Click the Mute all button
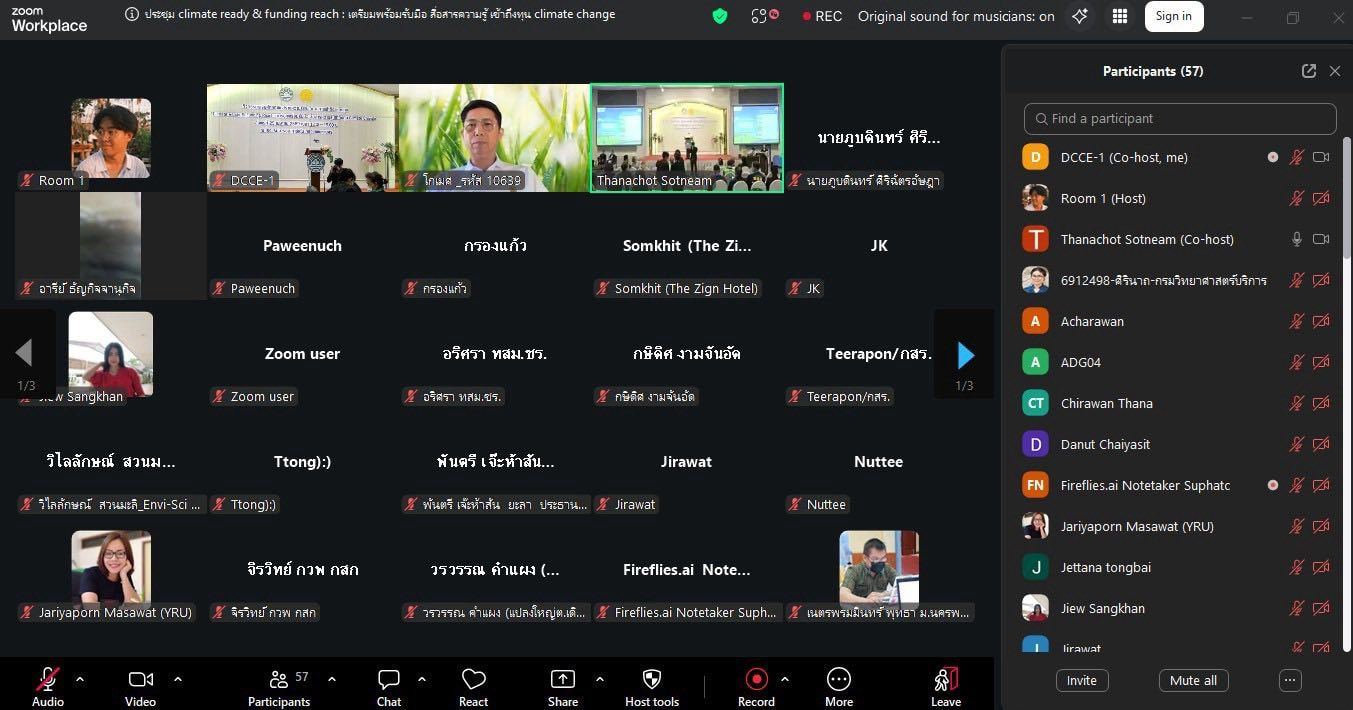Image resolution: width=1353 pixels, height=710 pixels. (1194, 680)
